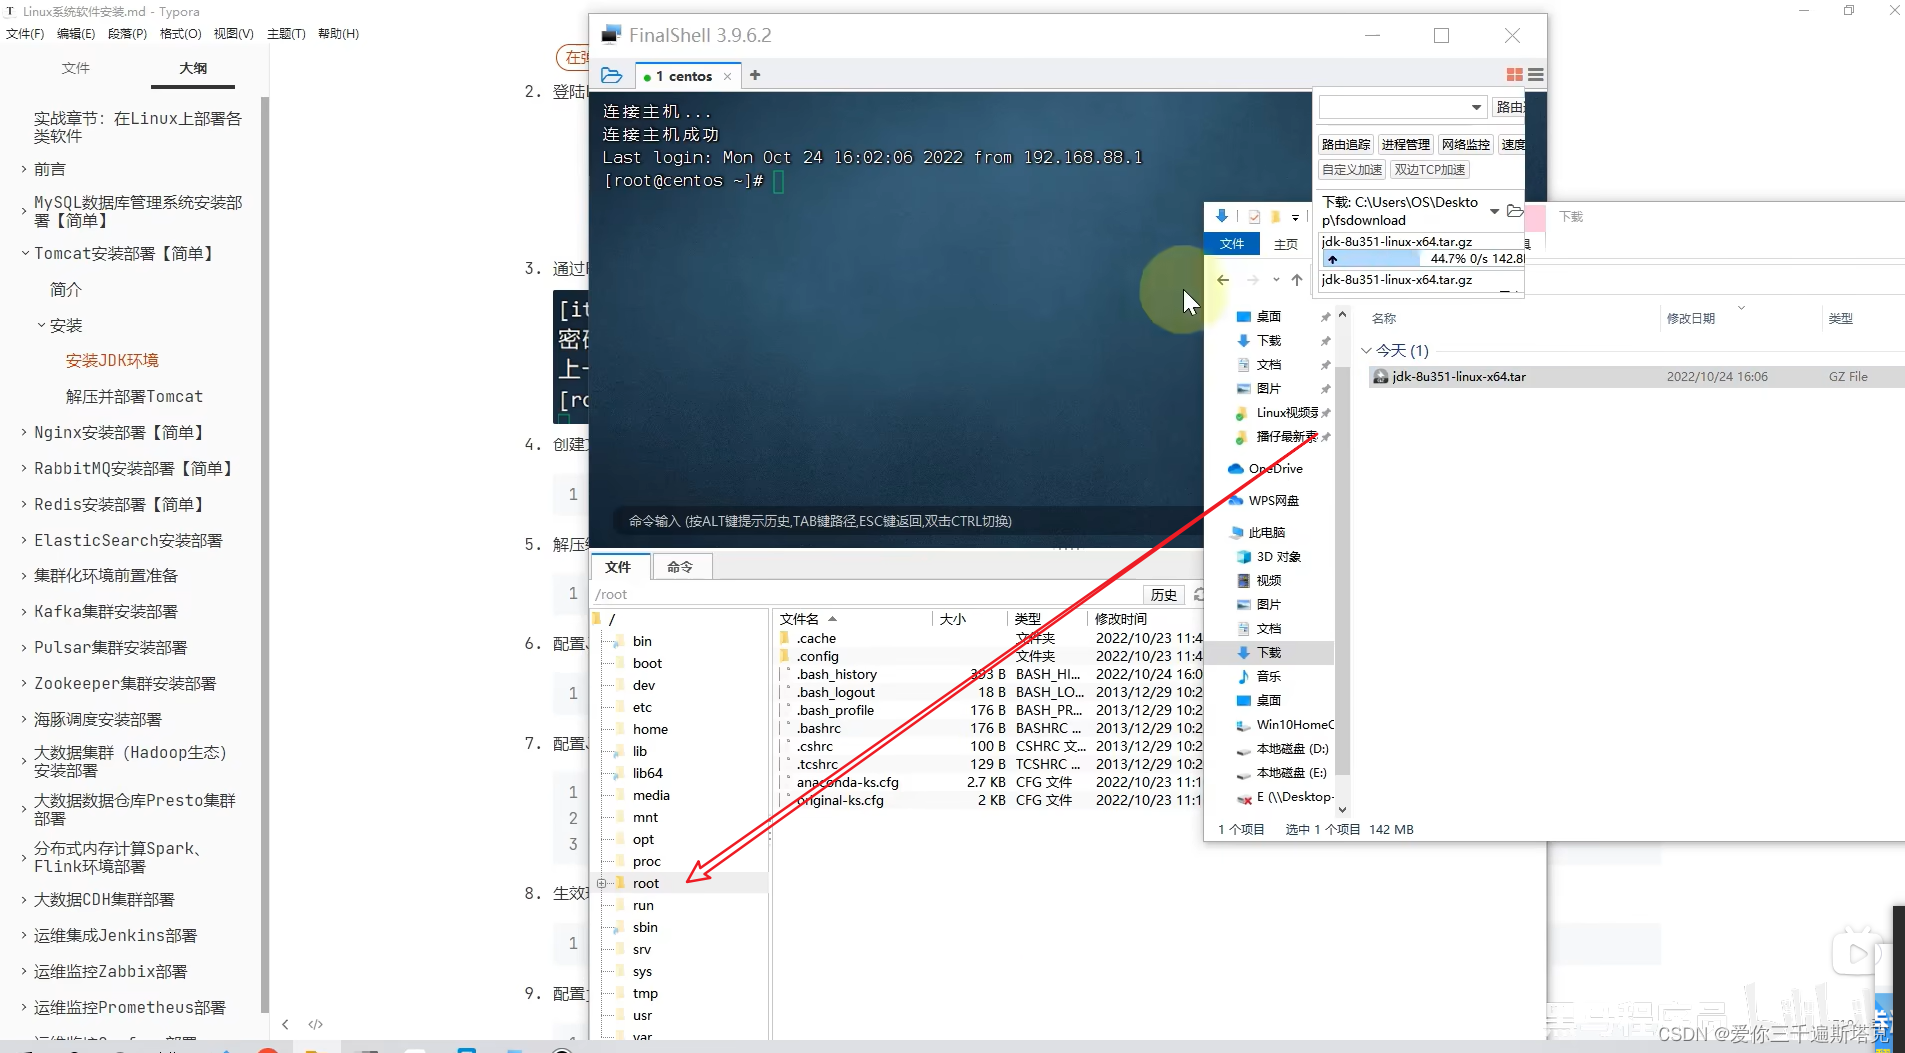Click the /root remote path field
Image resolution: width=1905 pixels, height=1053 pixels.
866,595
